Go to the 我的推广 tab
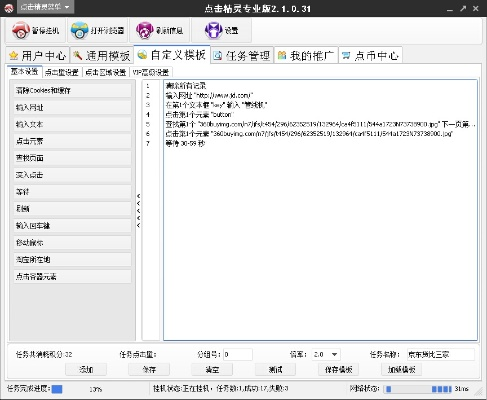Screen dimensions: 487x400 pos(306,55)
